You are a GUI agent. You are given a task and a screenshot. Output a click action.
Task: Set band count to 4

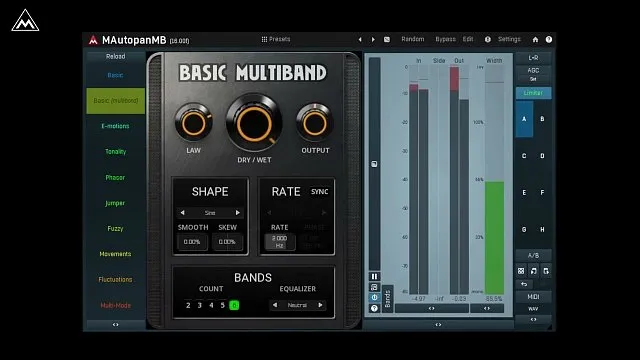(211, 305)
